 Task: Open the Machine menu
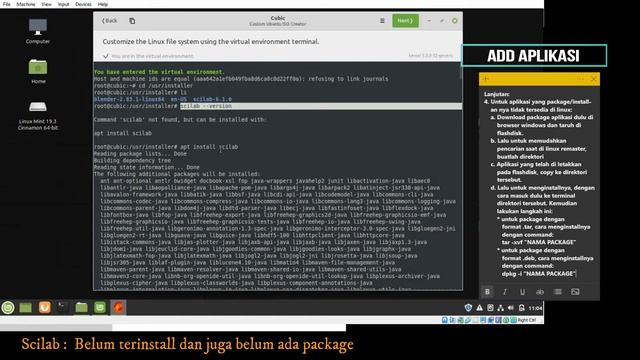26,4
